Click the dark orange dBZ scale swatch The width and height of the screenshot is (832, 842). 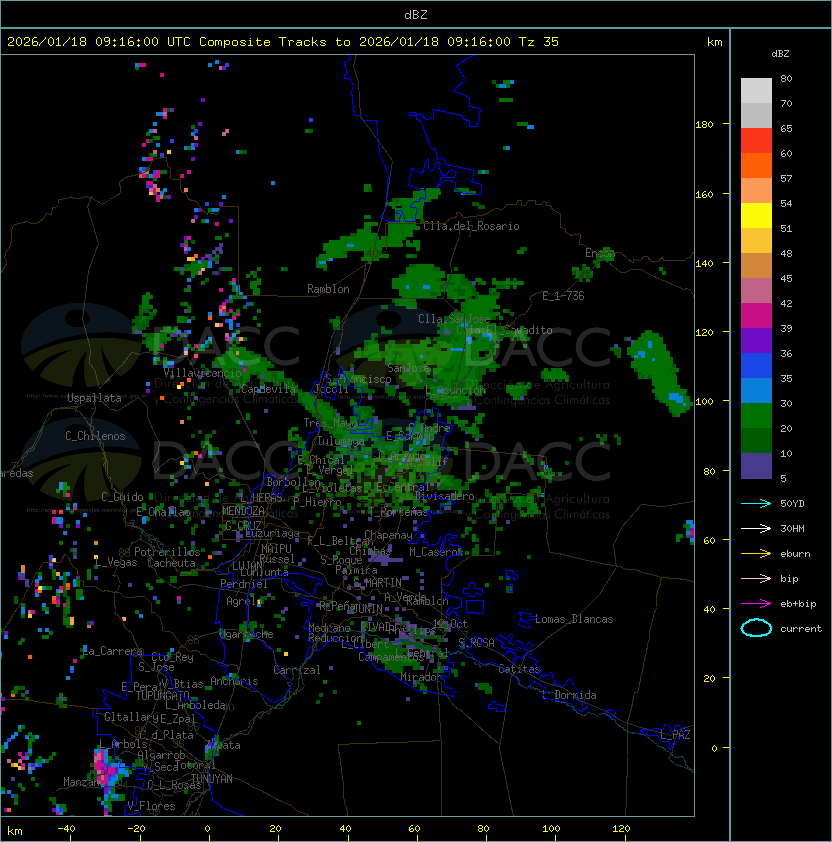756,165
